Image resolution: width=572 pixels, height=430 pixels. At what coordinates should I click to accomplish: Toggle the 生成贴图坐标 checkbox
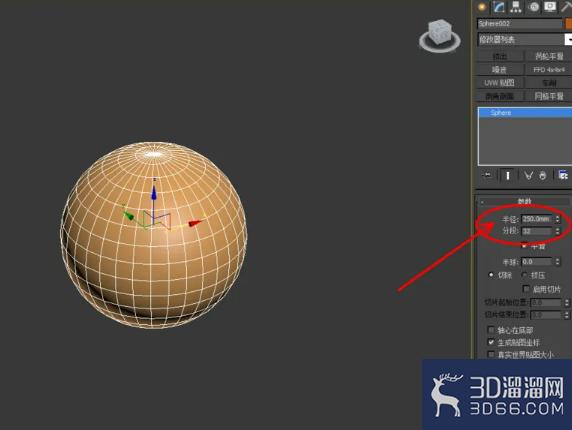pos(491,342)
